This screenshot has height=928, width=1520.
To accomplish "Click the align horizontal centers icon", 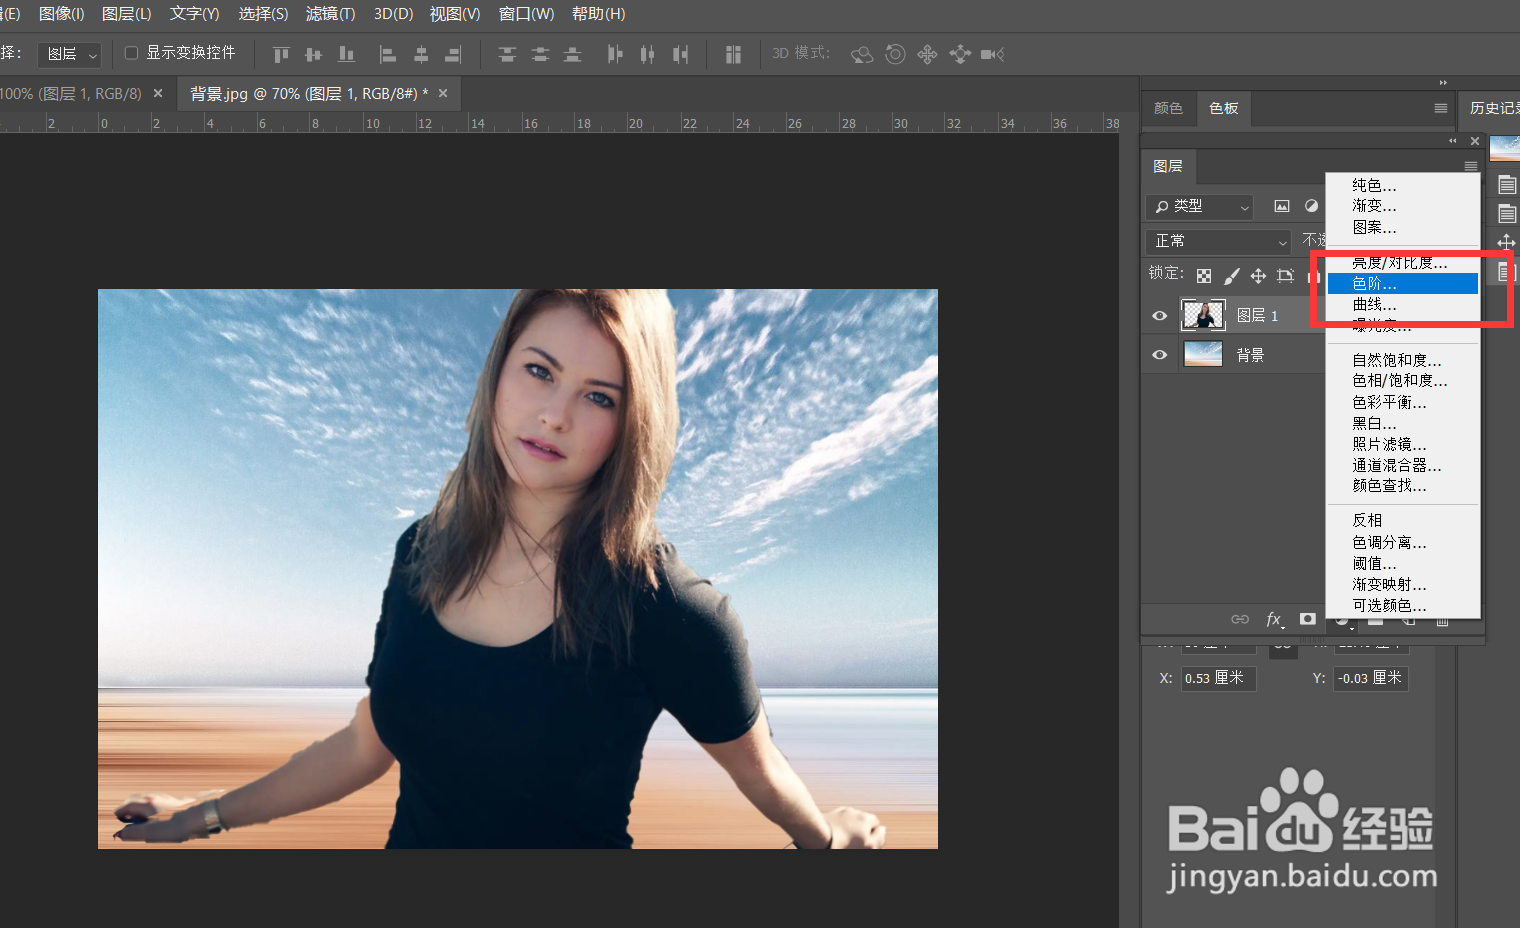I will pyautogui.click(x=421, y=54).
